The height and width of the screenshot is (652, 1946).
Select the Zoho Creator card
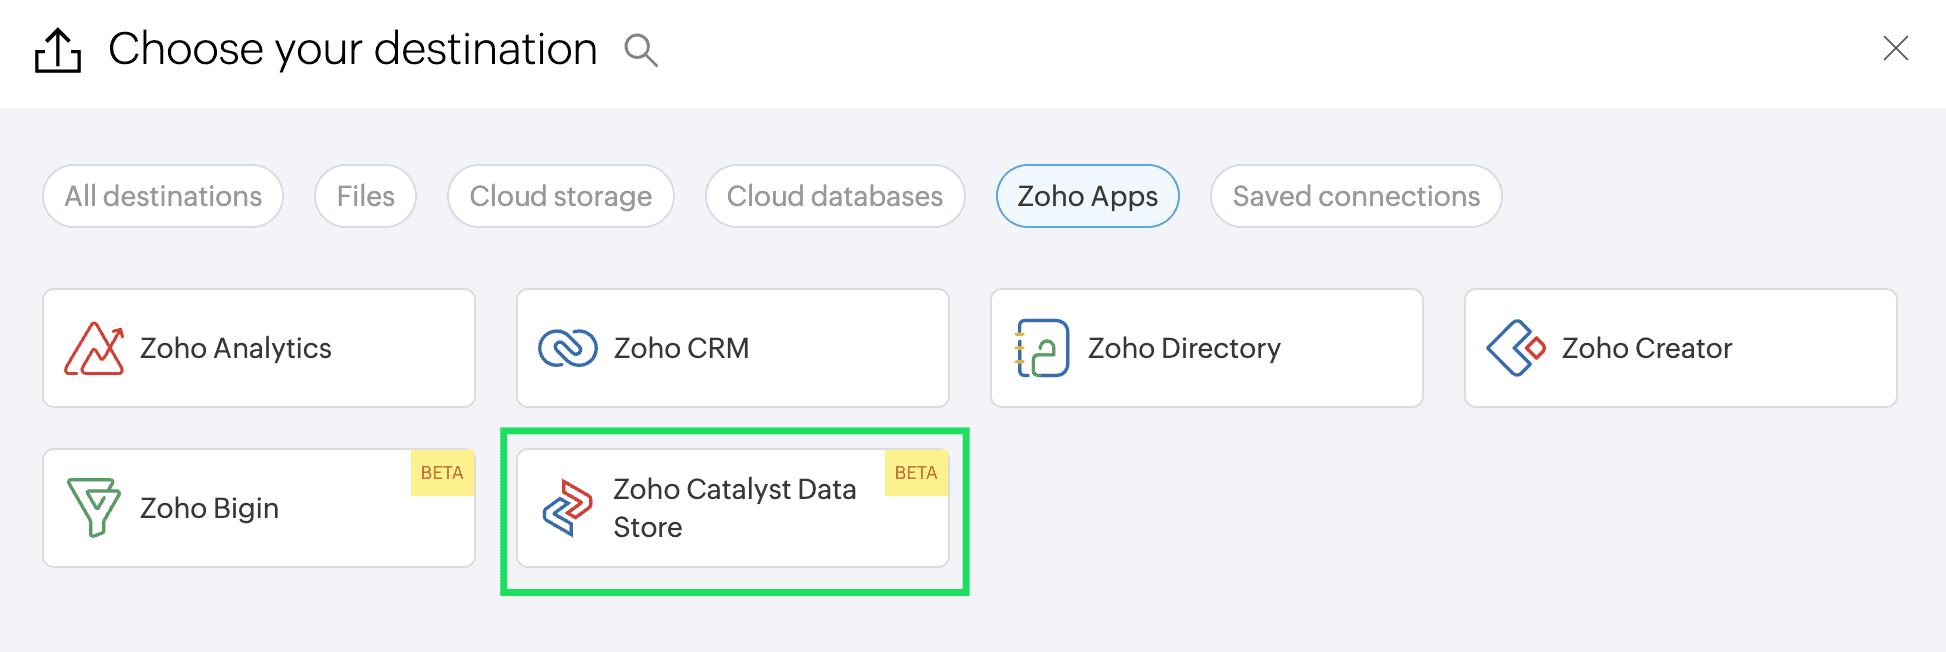(1680, 348)
